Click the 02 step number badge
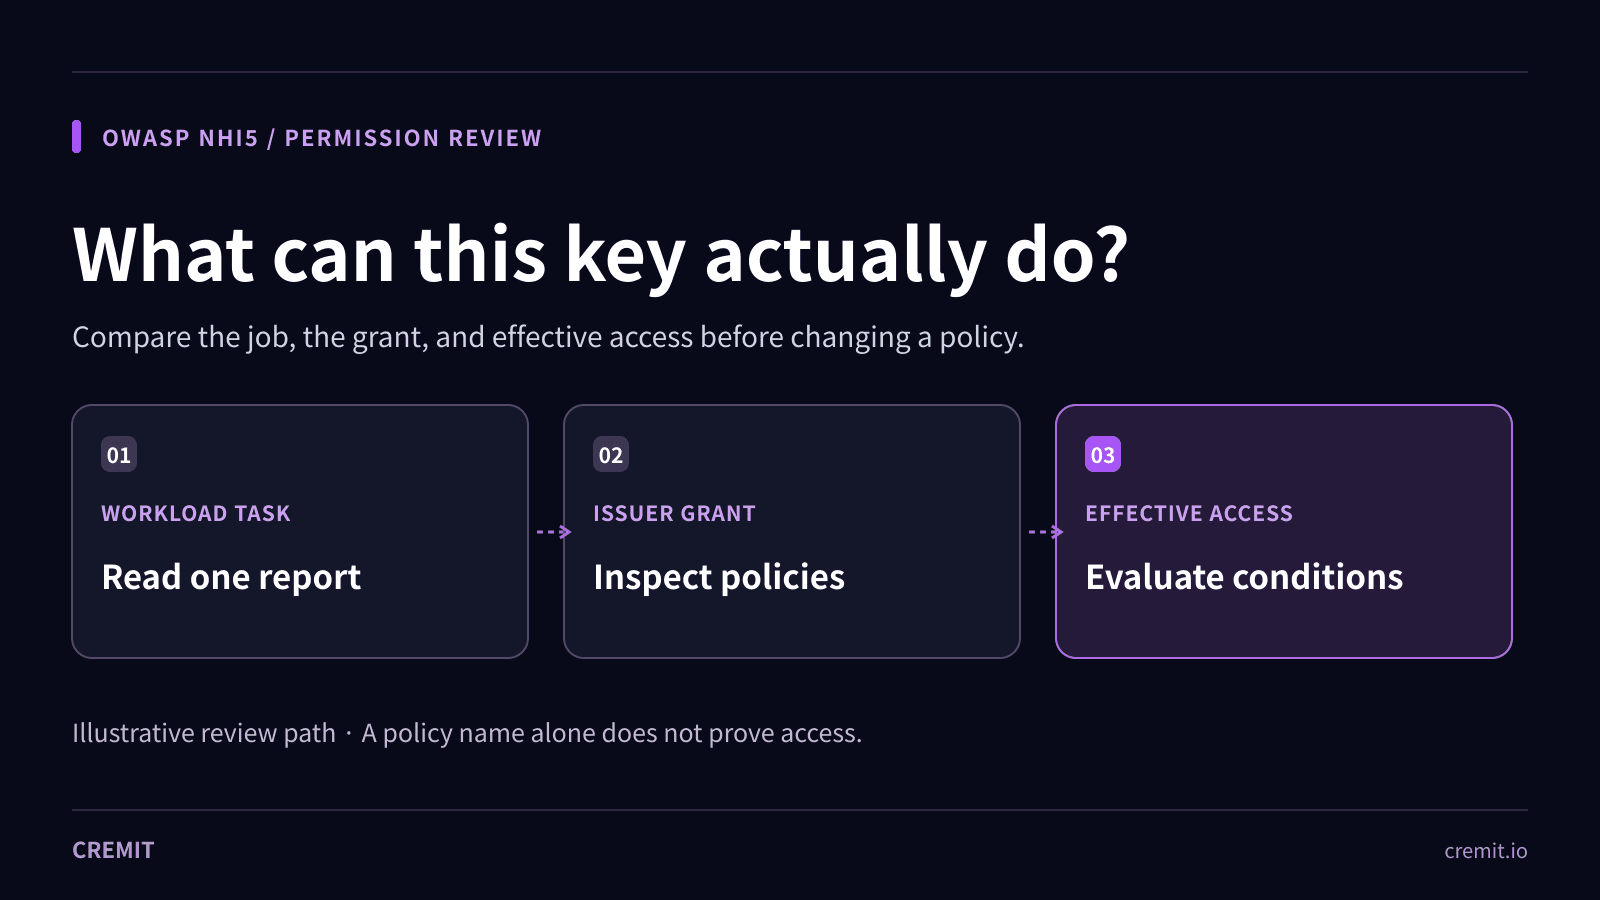The image size is (1600, 900). click(611, 455)
